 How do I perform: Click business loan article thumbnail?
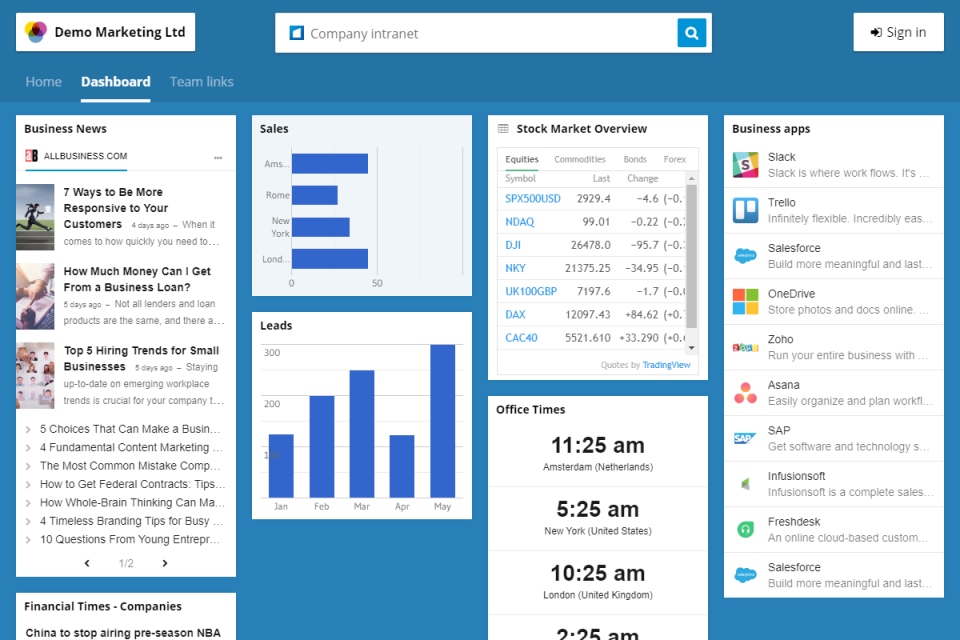point(35,296)
